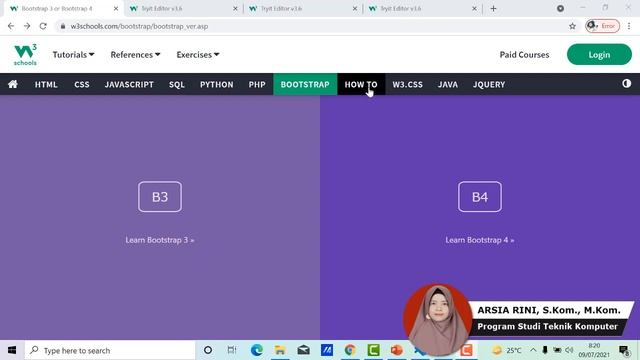Open PowerPoint from the taskbar
Image resolution: width=640 pixels, height=360 pixels.
pyautogui.click(x=396, y=350)
